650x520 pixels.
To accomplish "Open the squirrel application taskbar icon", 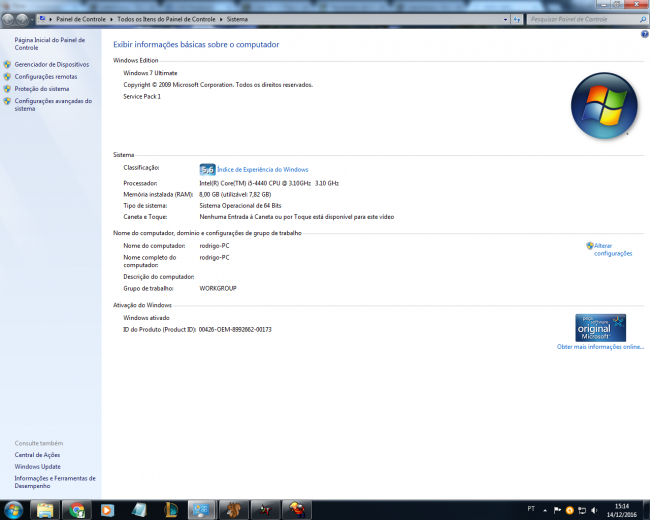I will point(234,510).
